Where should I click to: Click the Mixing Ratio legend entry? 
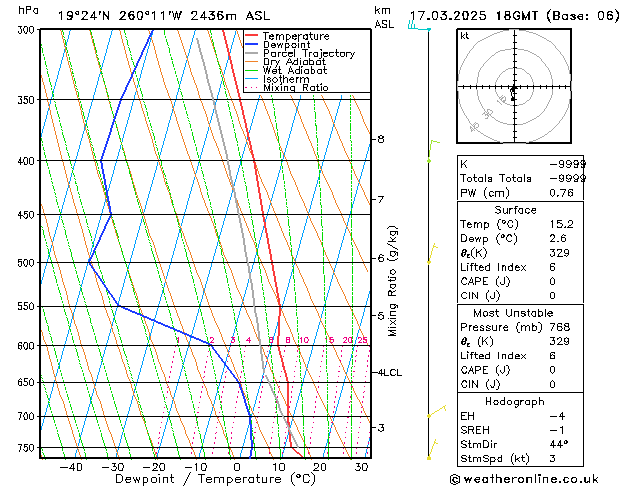[x=296, y=87]
